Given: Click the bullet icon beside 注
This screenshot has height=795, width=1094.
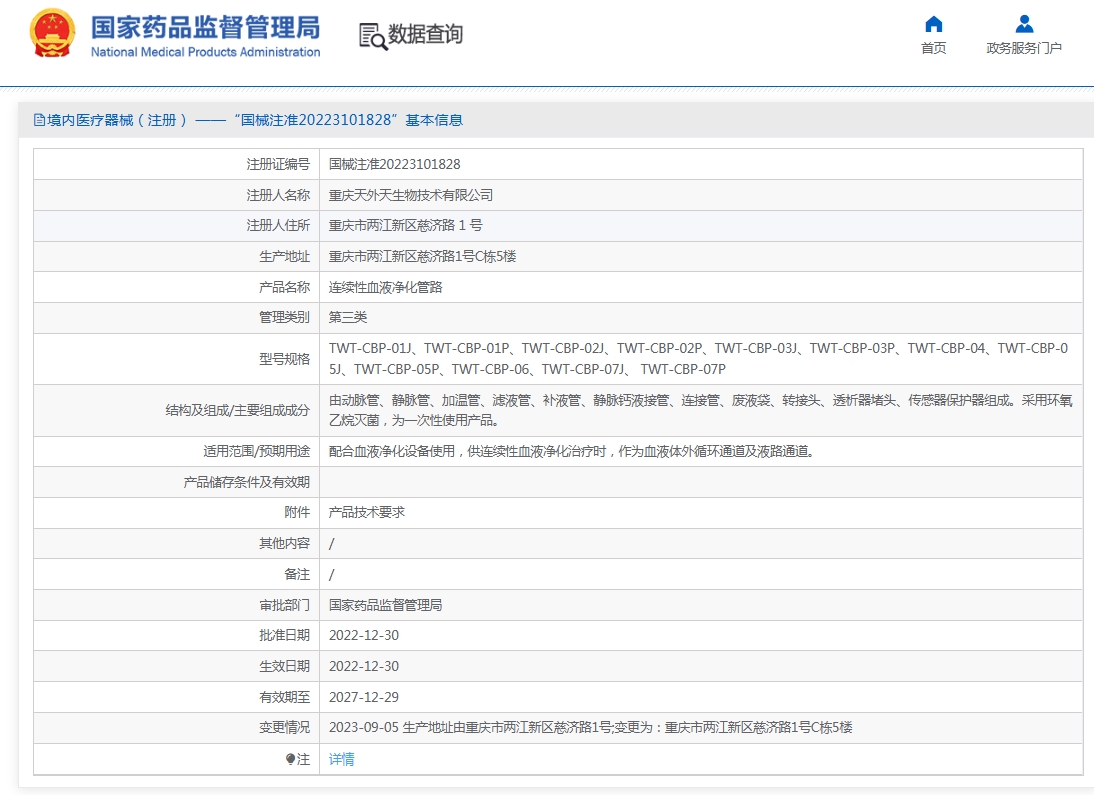Looking at the screenshot, I should [x=290, y=759].
